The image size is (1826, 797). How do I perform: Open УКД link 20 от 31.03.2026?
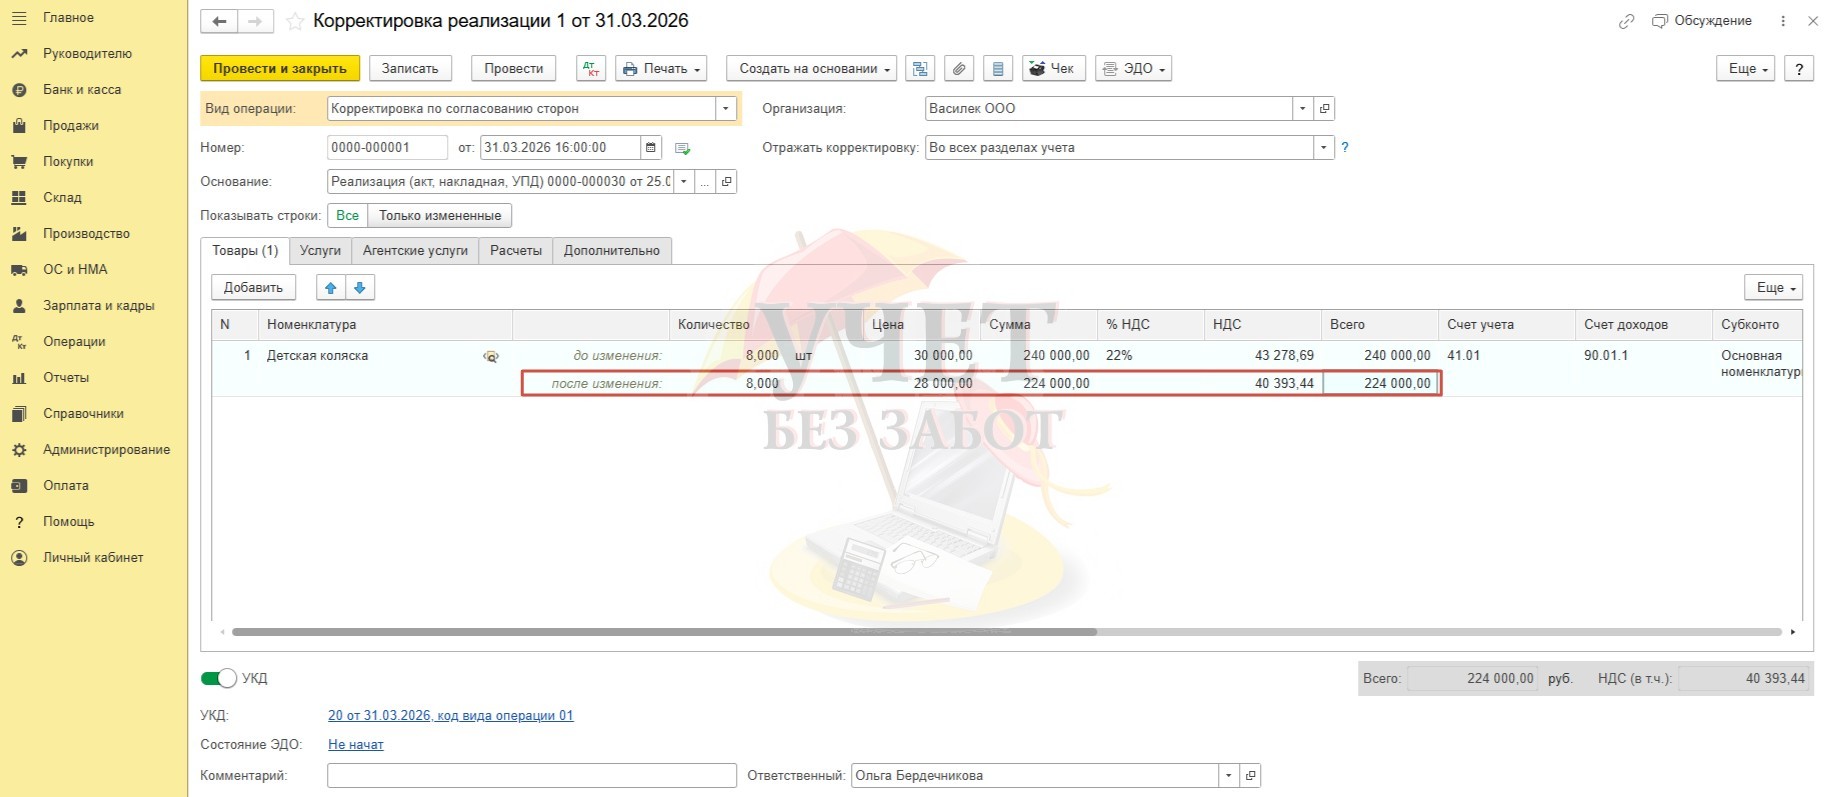click(x=450, y=715)
